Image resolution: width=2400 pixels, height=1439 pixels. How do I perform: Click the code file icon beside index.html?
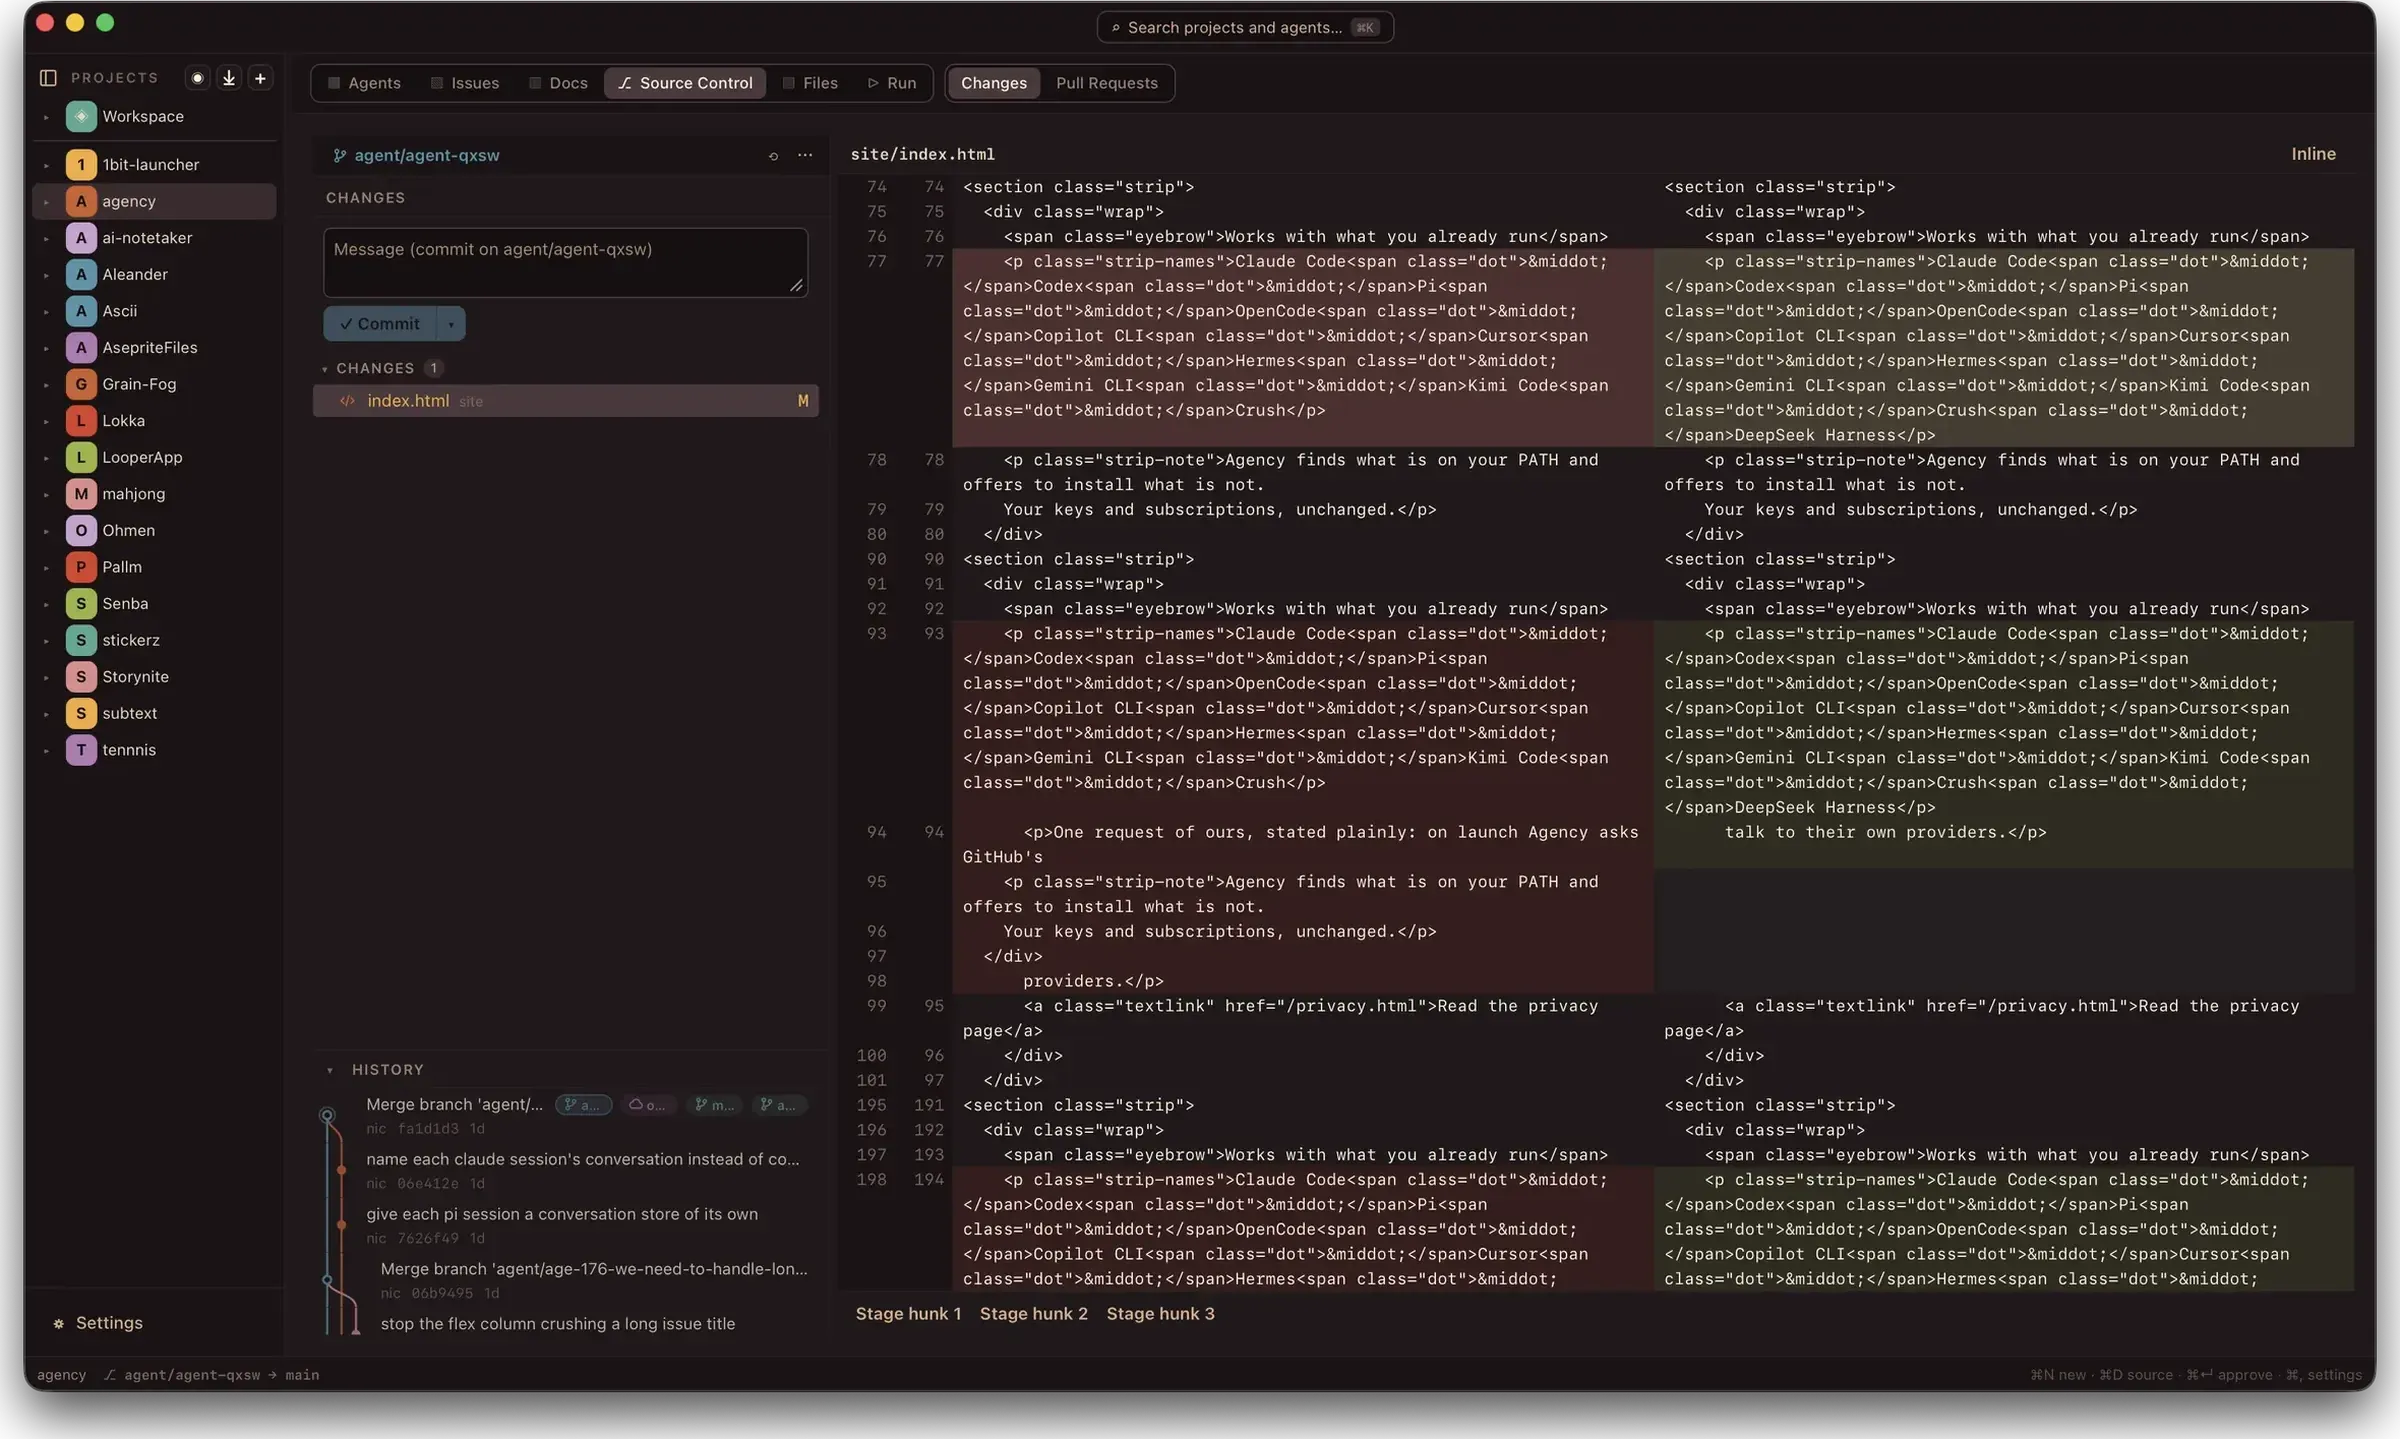click(347, 401)
